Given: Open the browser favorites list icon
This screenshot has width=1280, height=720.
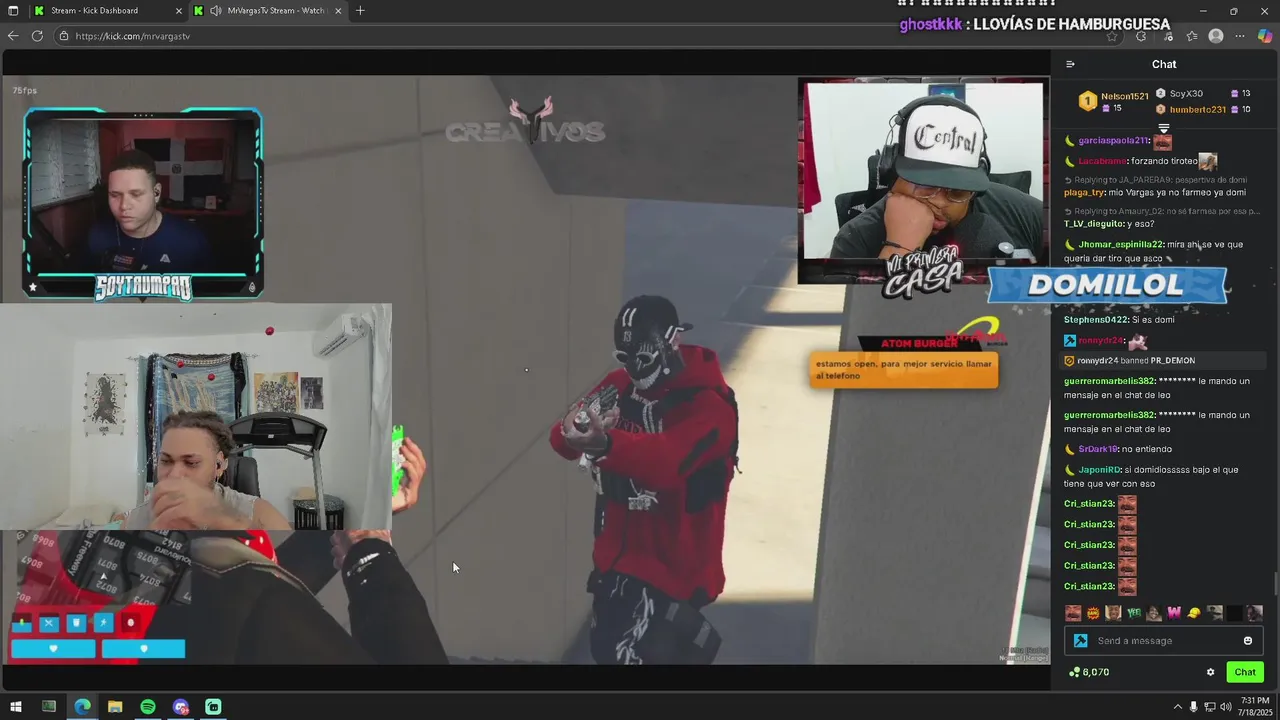Looking at the screenshot, I should (x=1192, y=36).
